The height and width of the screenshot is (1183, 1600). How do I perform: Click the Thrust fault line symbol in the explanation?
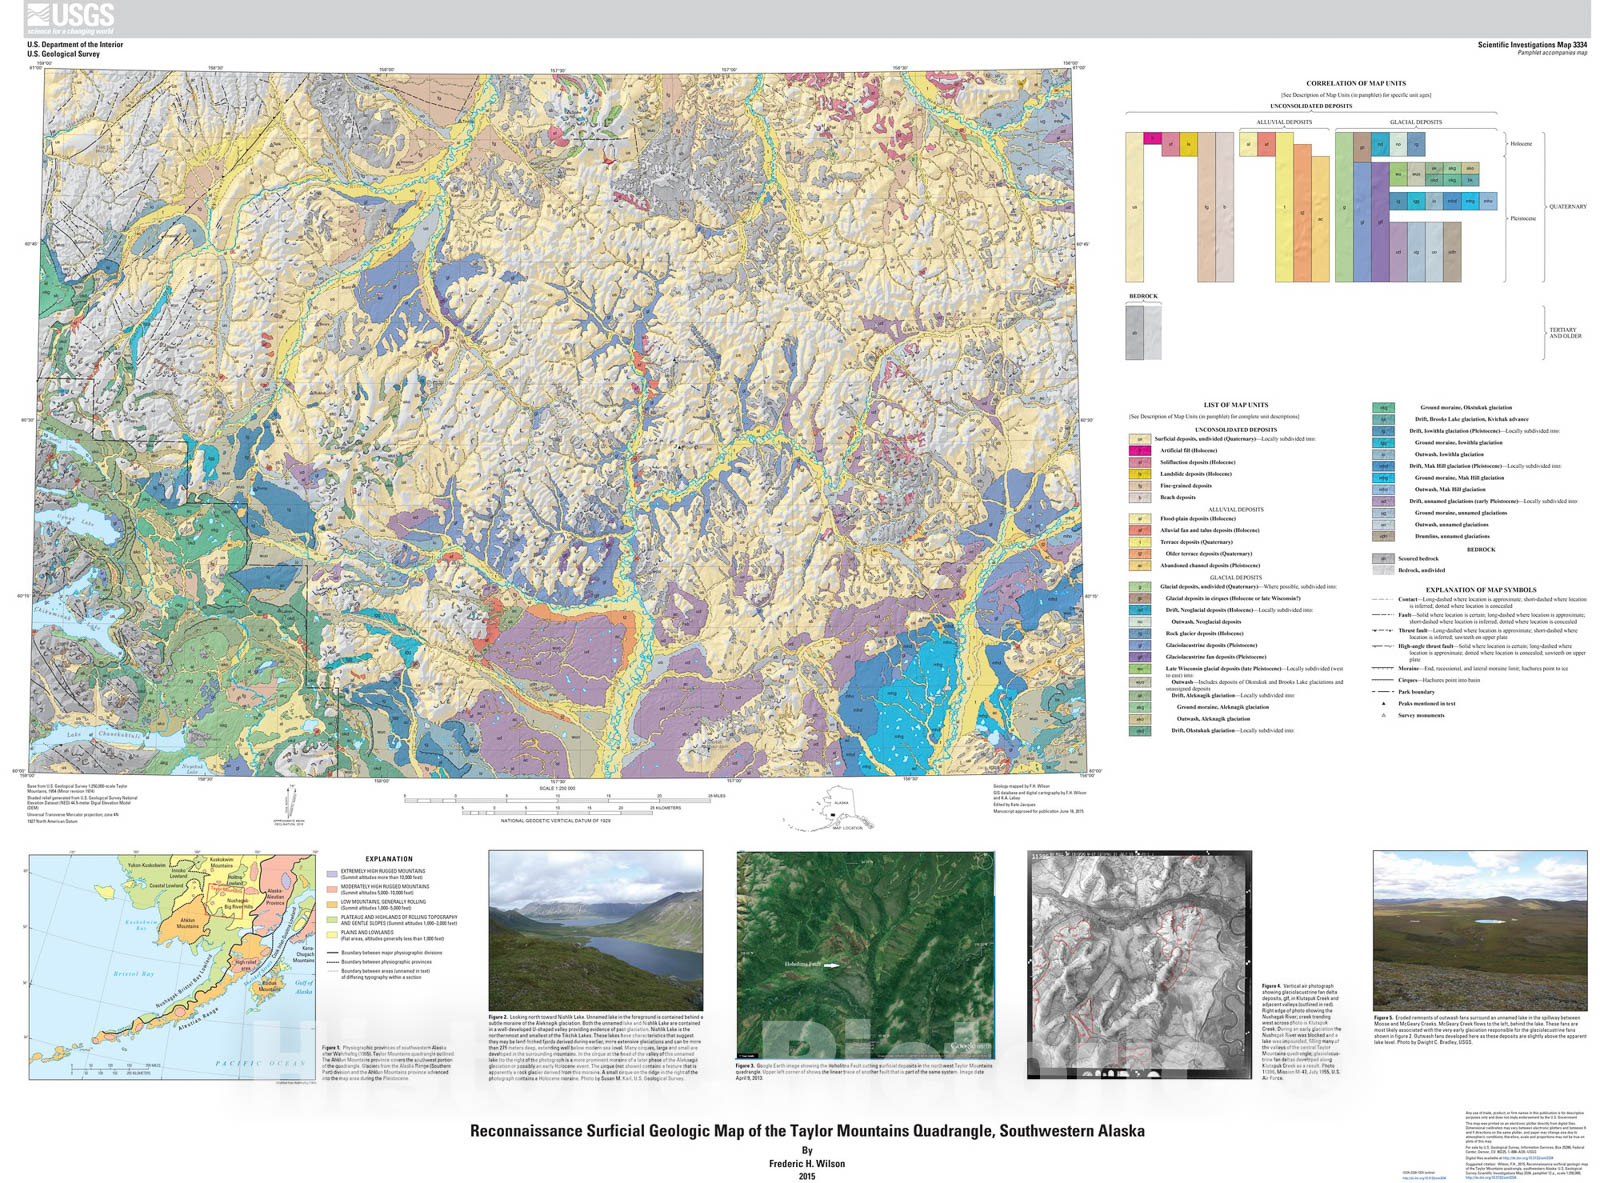[1383, 631]
